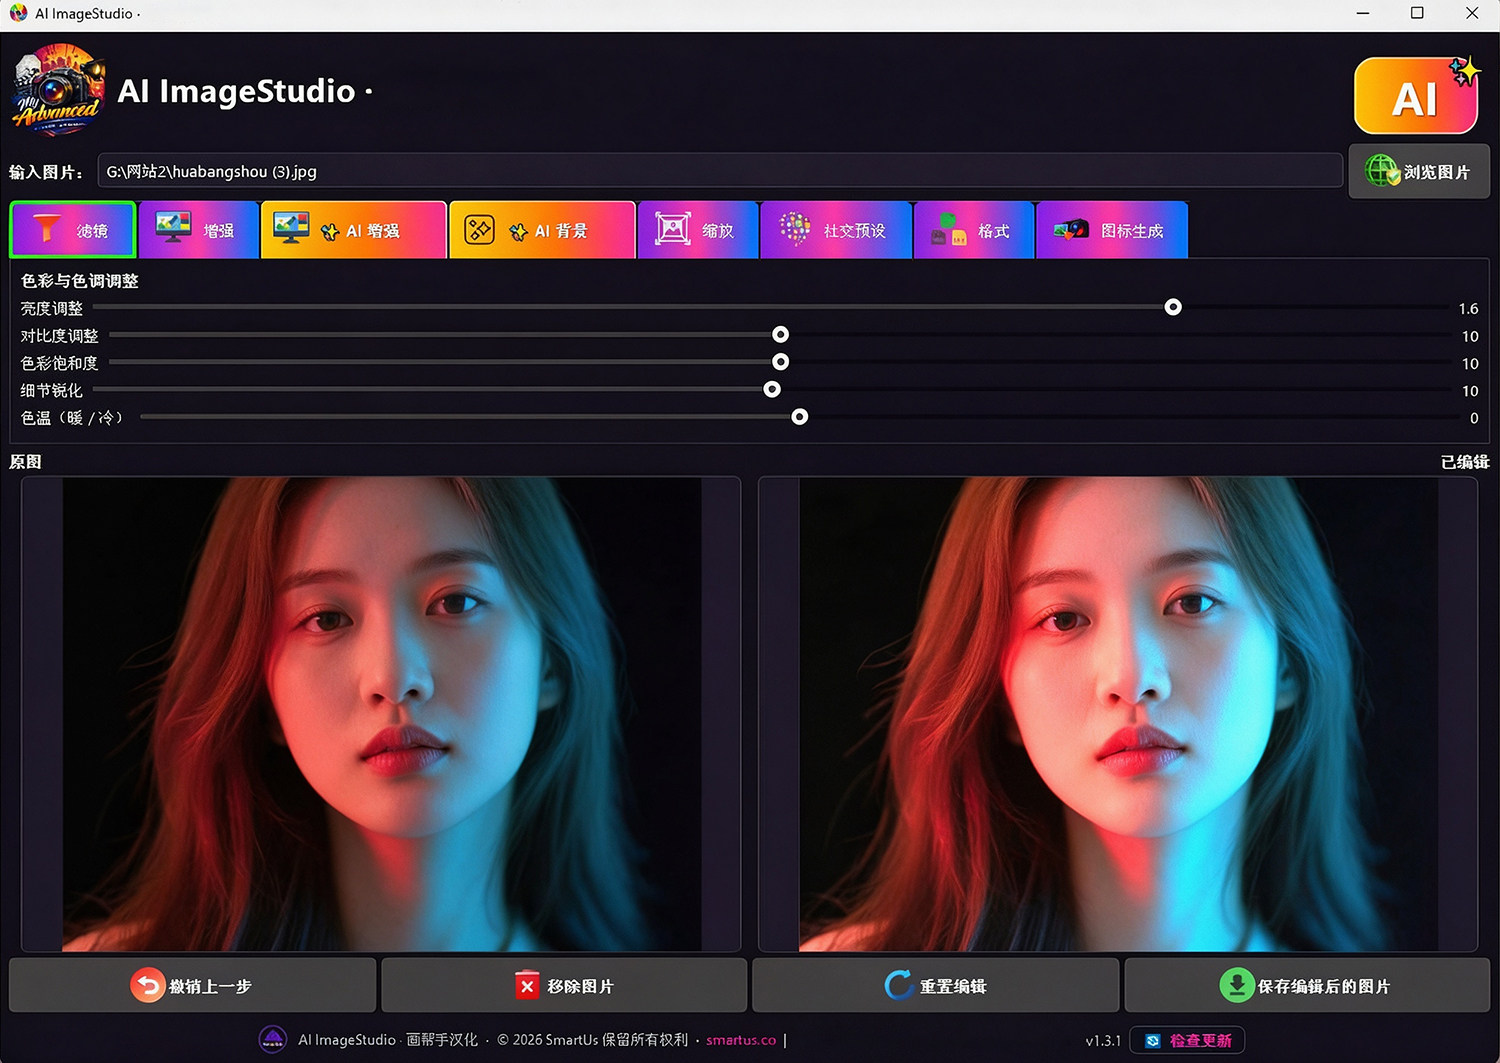Open the 滤镜 filter tab

[x=73, y=230]
